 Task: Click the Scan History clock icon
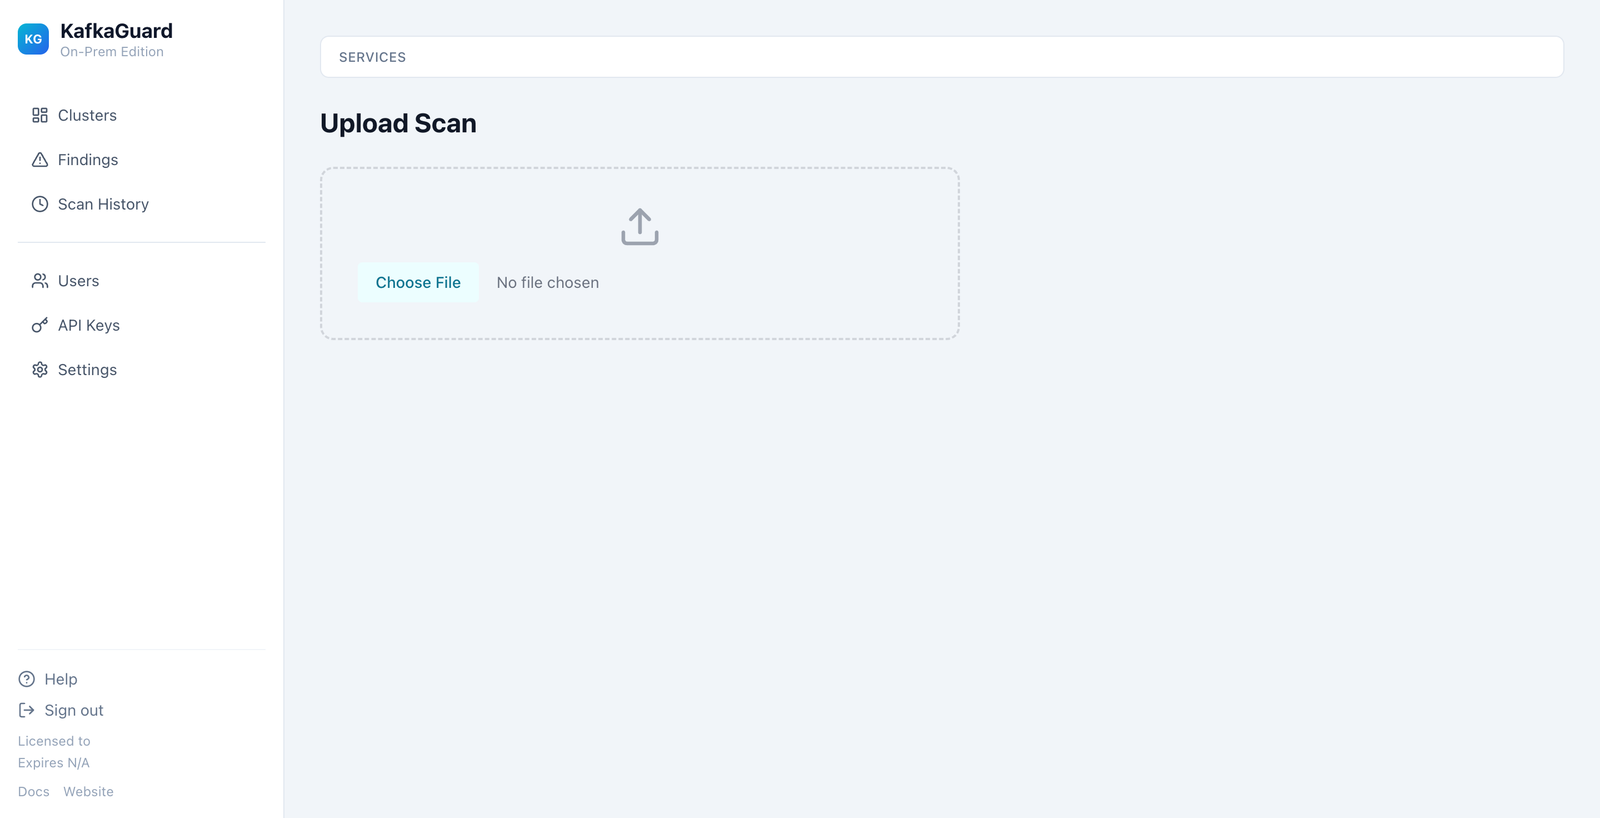click(40, 204)
